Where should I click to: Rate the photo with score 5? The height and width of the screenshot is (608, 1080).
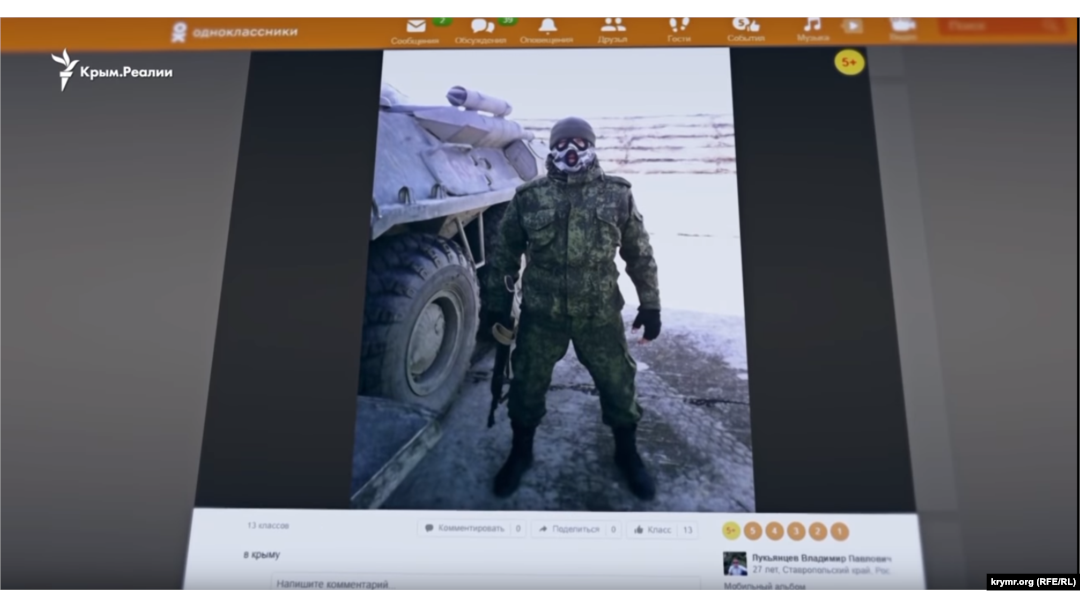(753, 531)
